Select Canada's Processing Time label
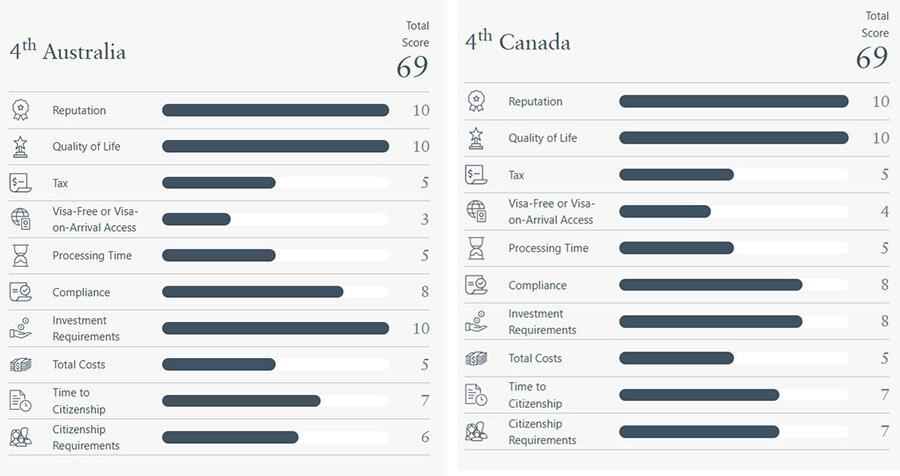Image resolution: width=900 pixels, height=476 pixels. 548,248
